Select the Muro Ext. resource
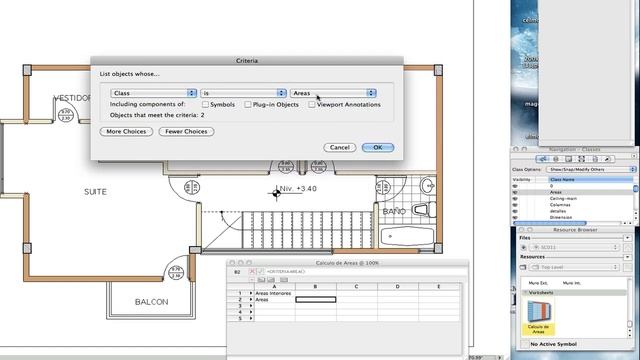 (538, 283)
